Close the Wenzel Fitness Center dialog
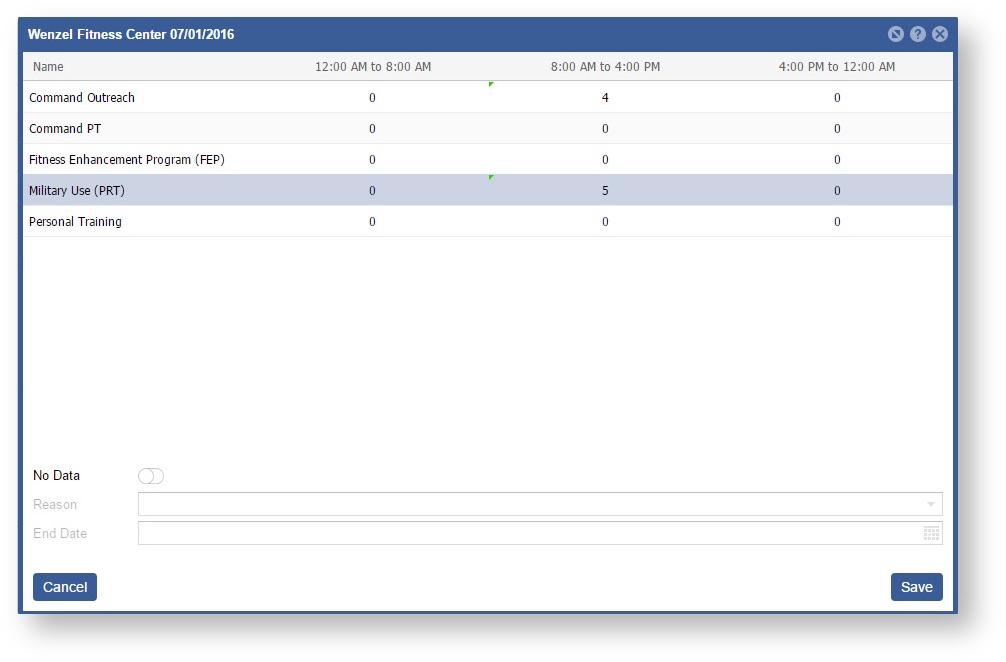 click(x=940, y=34)
